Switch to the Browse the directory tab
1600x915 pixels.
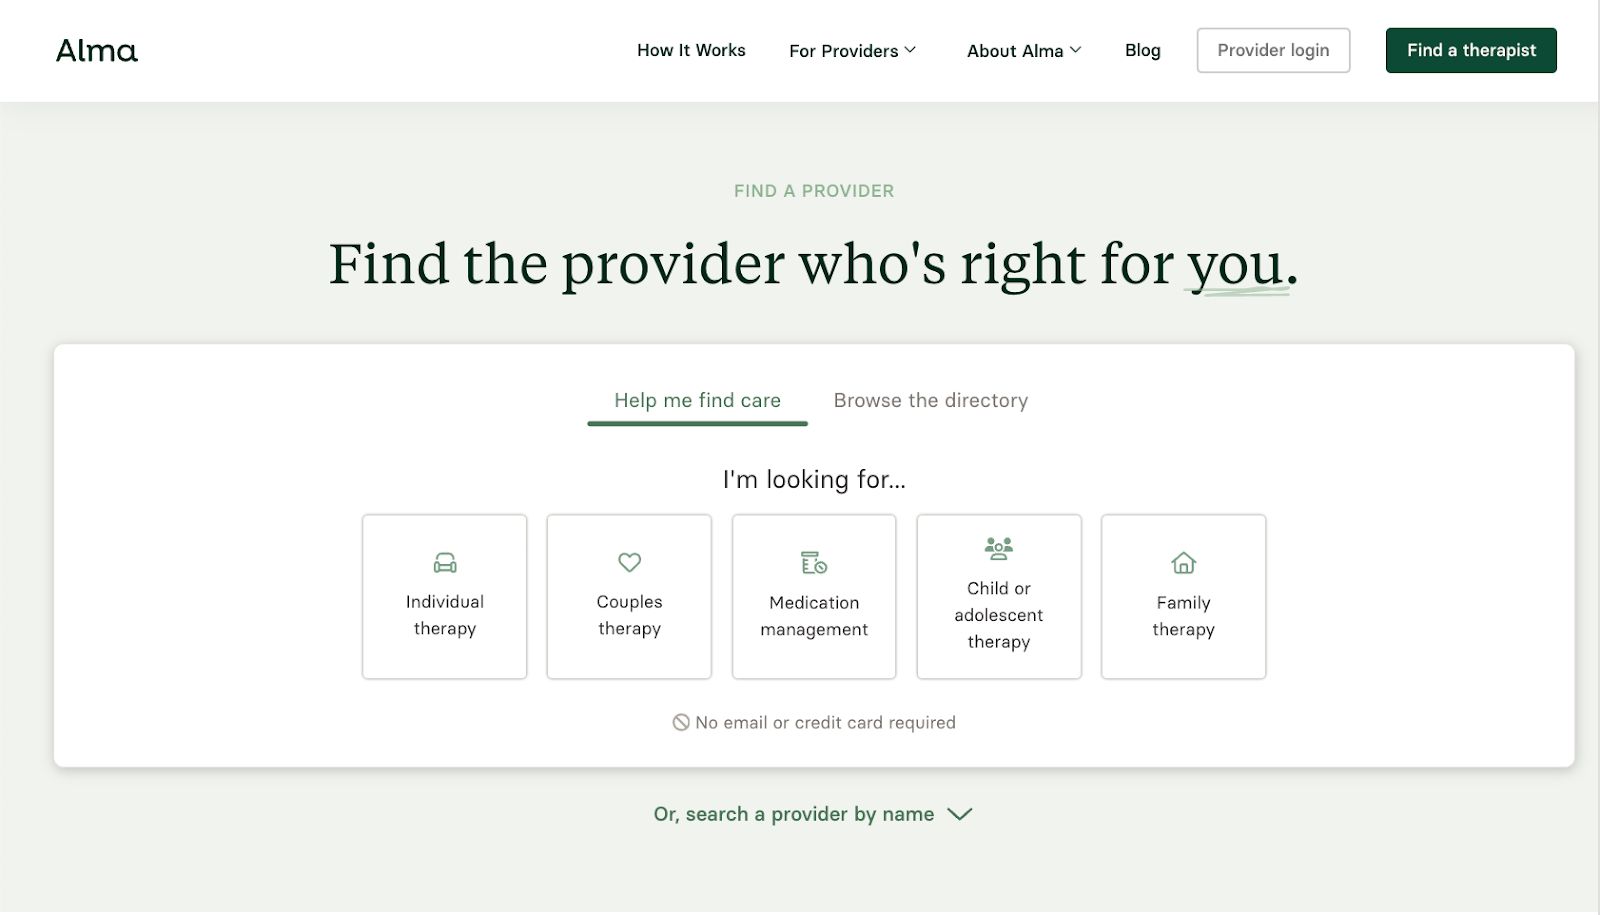pos(930,400)
